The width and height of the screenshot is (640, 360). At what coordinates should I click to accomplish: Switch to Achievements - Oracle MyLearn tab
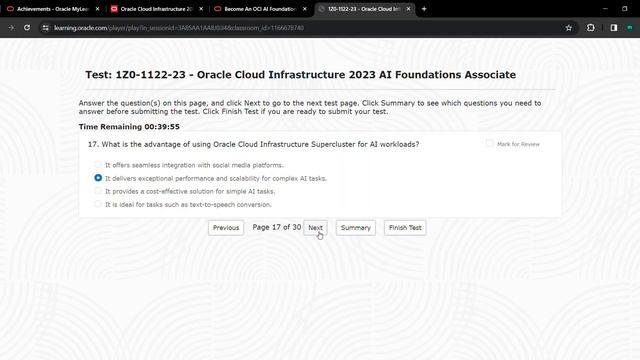point(53,9)
